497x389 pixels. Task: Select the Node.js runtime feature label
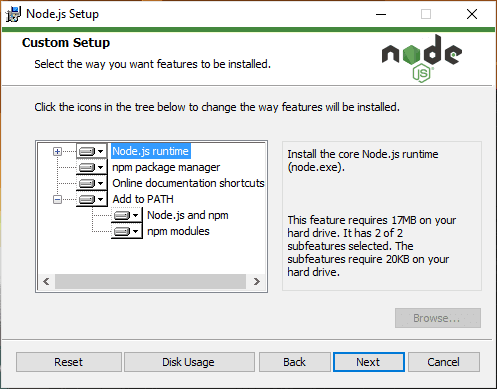click(151, 151)
